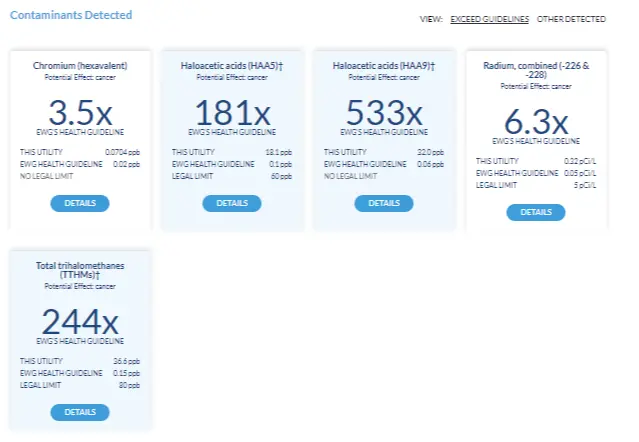Click the Haloacetic acids (HAA9) card title
The width and height of the screenshot is (639, 442).
click(x=384, y=66)
